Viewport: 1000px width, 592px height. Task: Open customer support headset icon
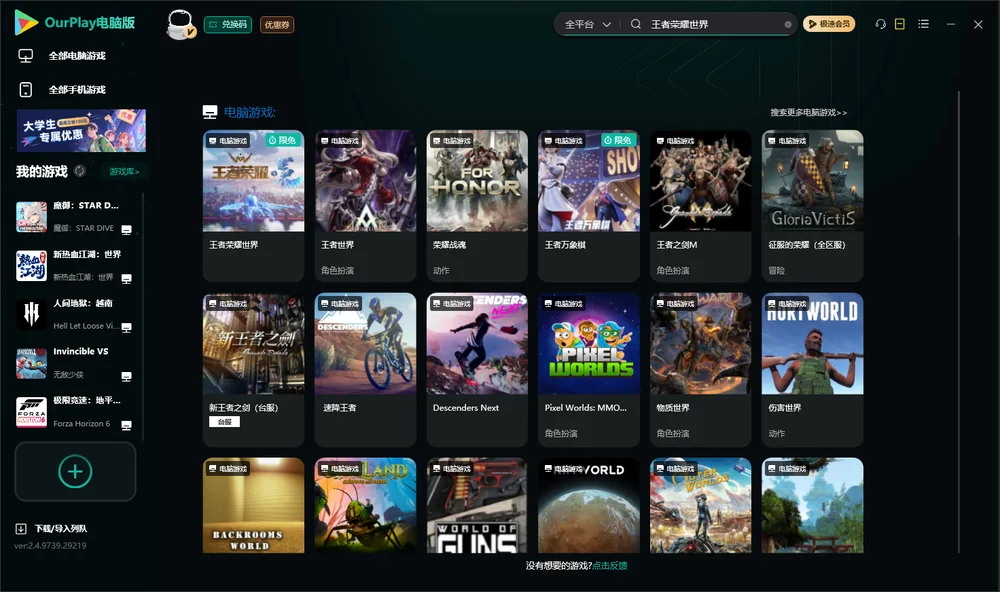880,24
